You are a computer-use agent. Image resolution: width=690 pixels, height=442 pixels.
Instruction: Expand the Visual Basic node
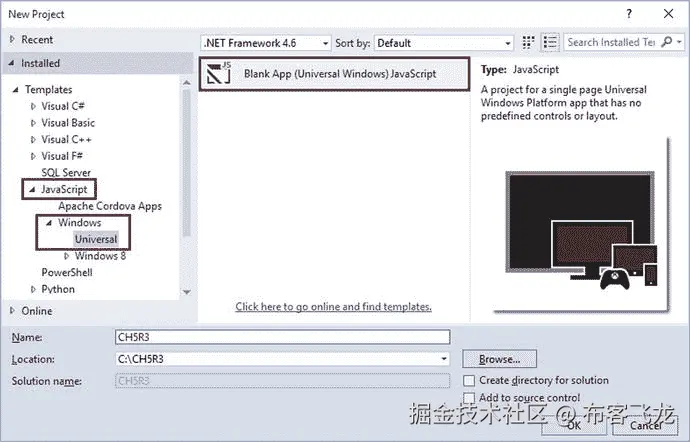pos(33,123)
